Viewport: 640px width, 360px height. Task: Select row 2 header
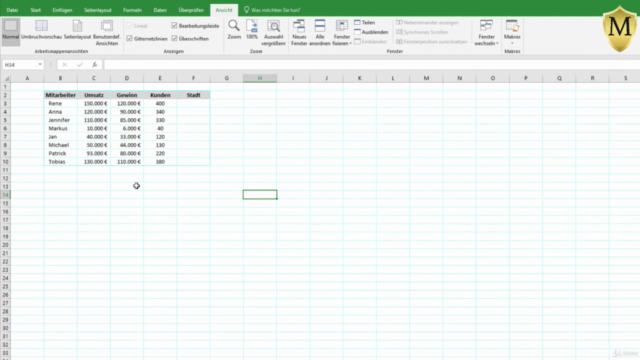tap(5, 95)
